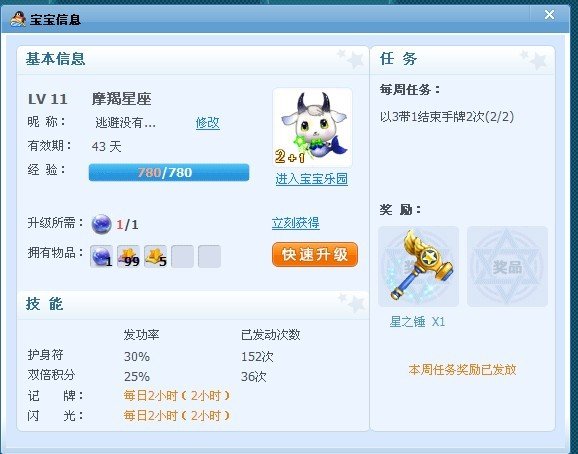The width and height of the screenshot is (578, 454).
Task: Click the 星之锤 X1 reward label
Action: pos(417,322)
